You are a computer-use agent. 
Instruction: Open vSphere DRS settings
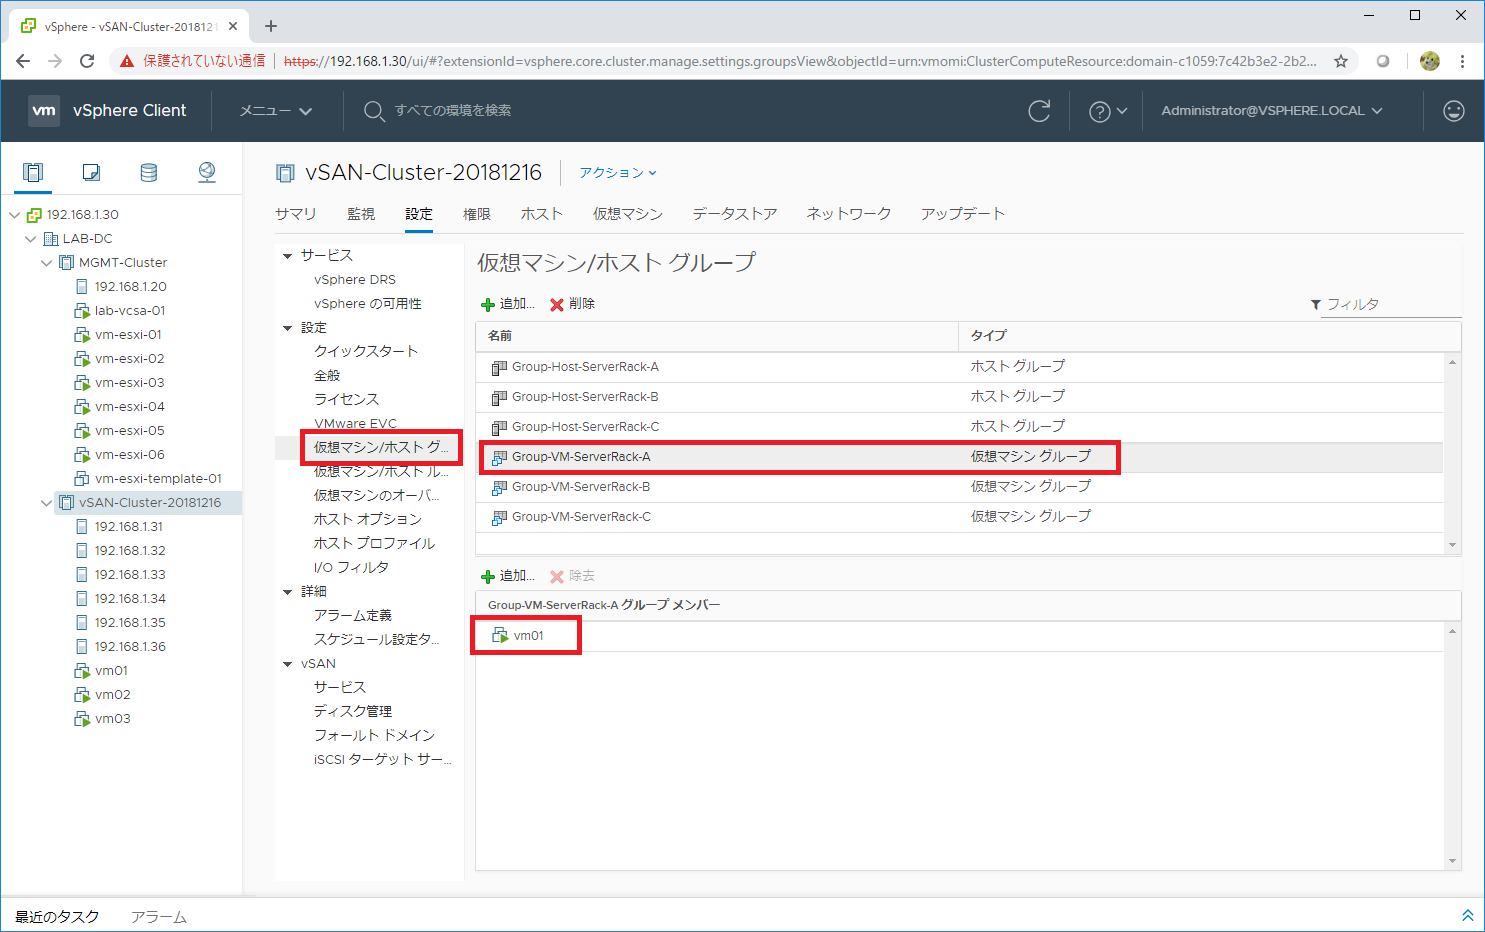[355, 280]
